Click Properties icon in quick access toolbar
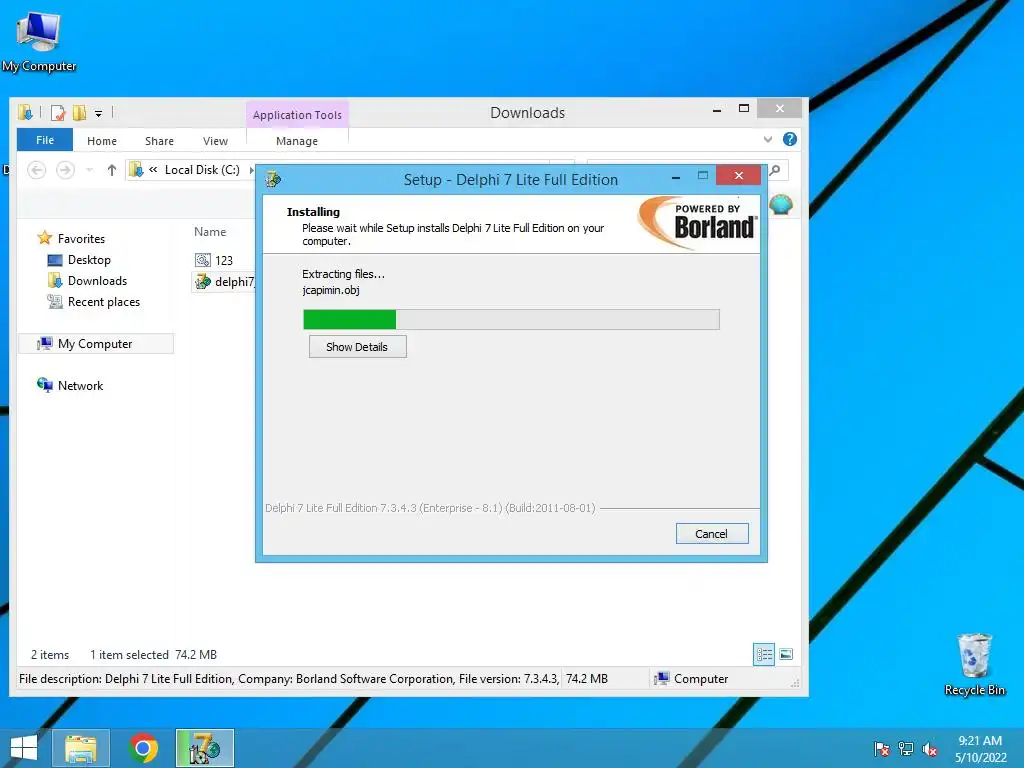Viewport: 1024px width, 768px height. 58,113
